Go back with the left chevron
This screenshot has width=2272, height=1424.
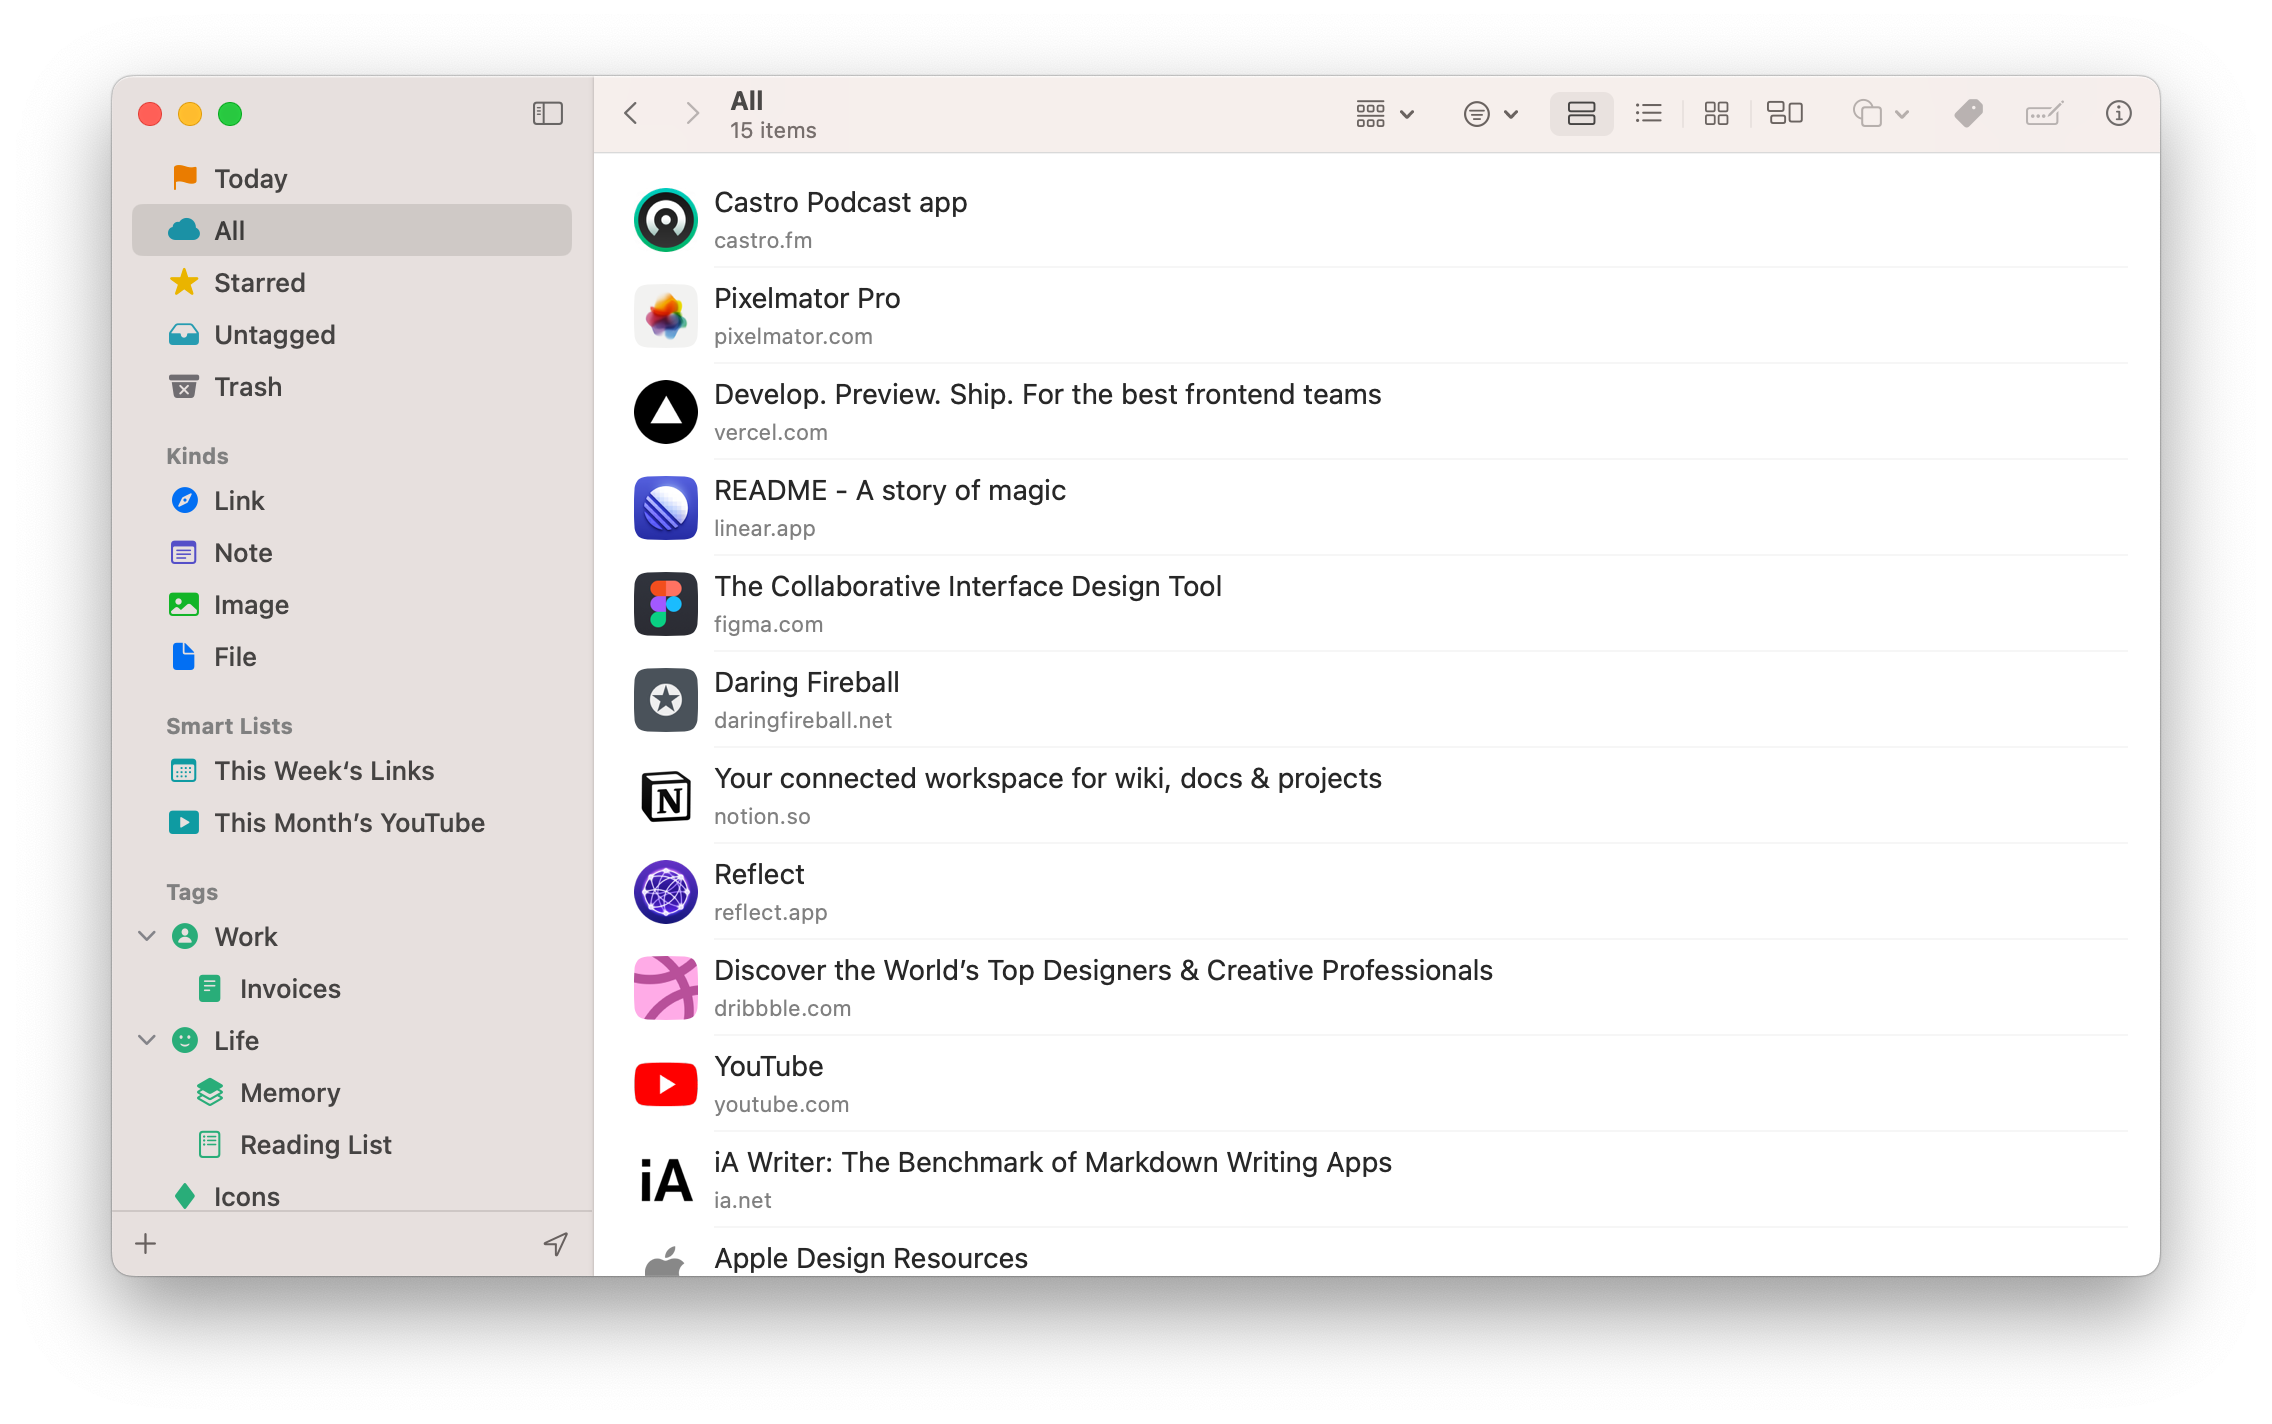click(x=631, y=114)
